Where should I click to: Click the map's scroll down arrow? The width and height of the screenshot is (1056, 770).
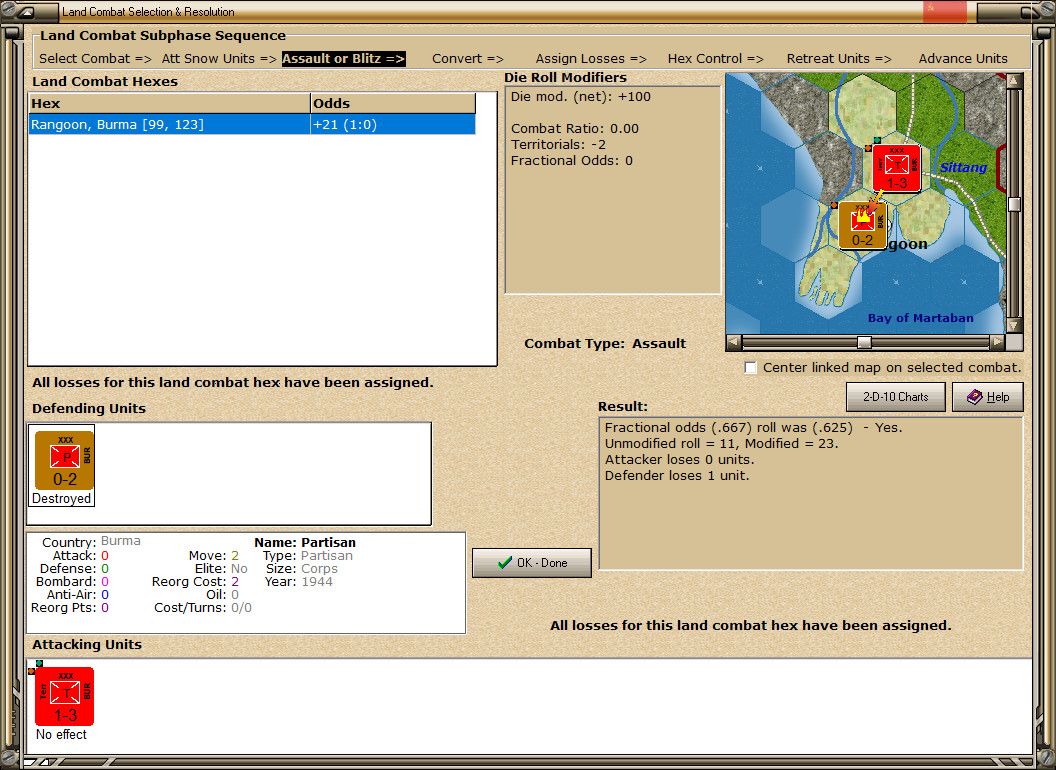1014,325
